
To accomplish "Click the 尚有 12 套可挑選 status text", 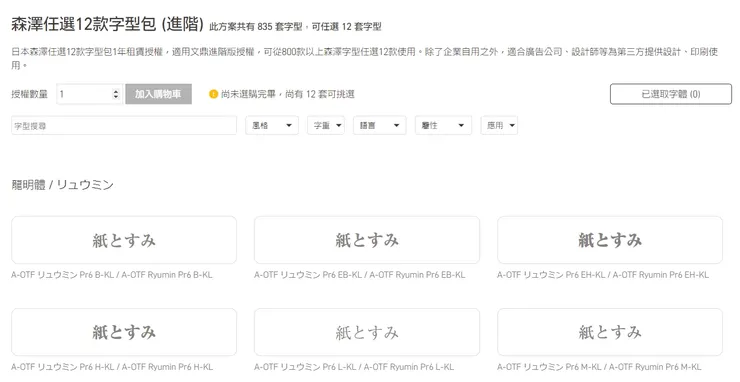I will click(x=320, y=94).
